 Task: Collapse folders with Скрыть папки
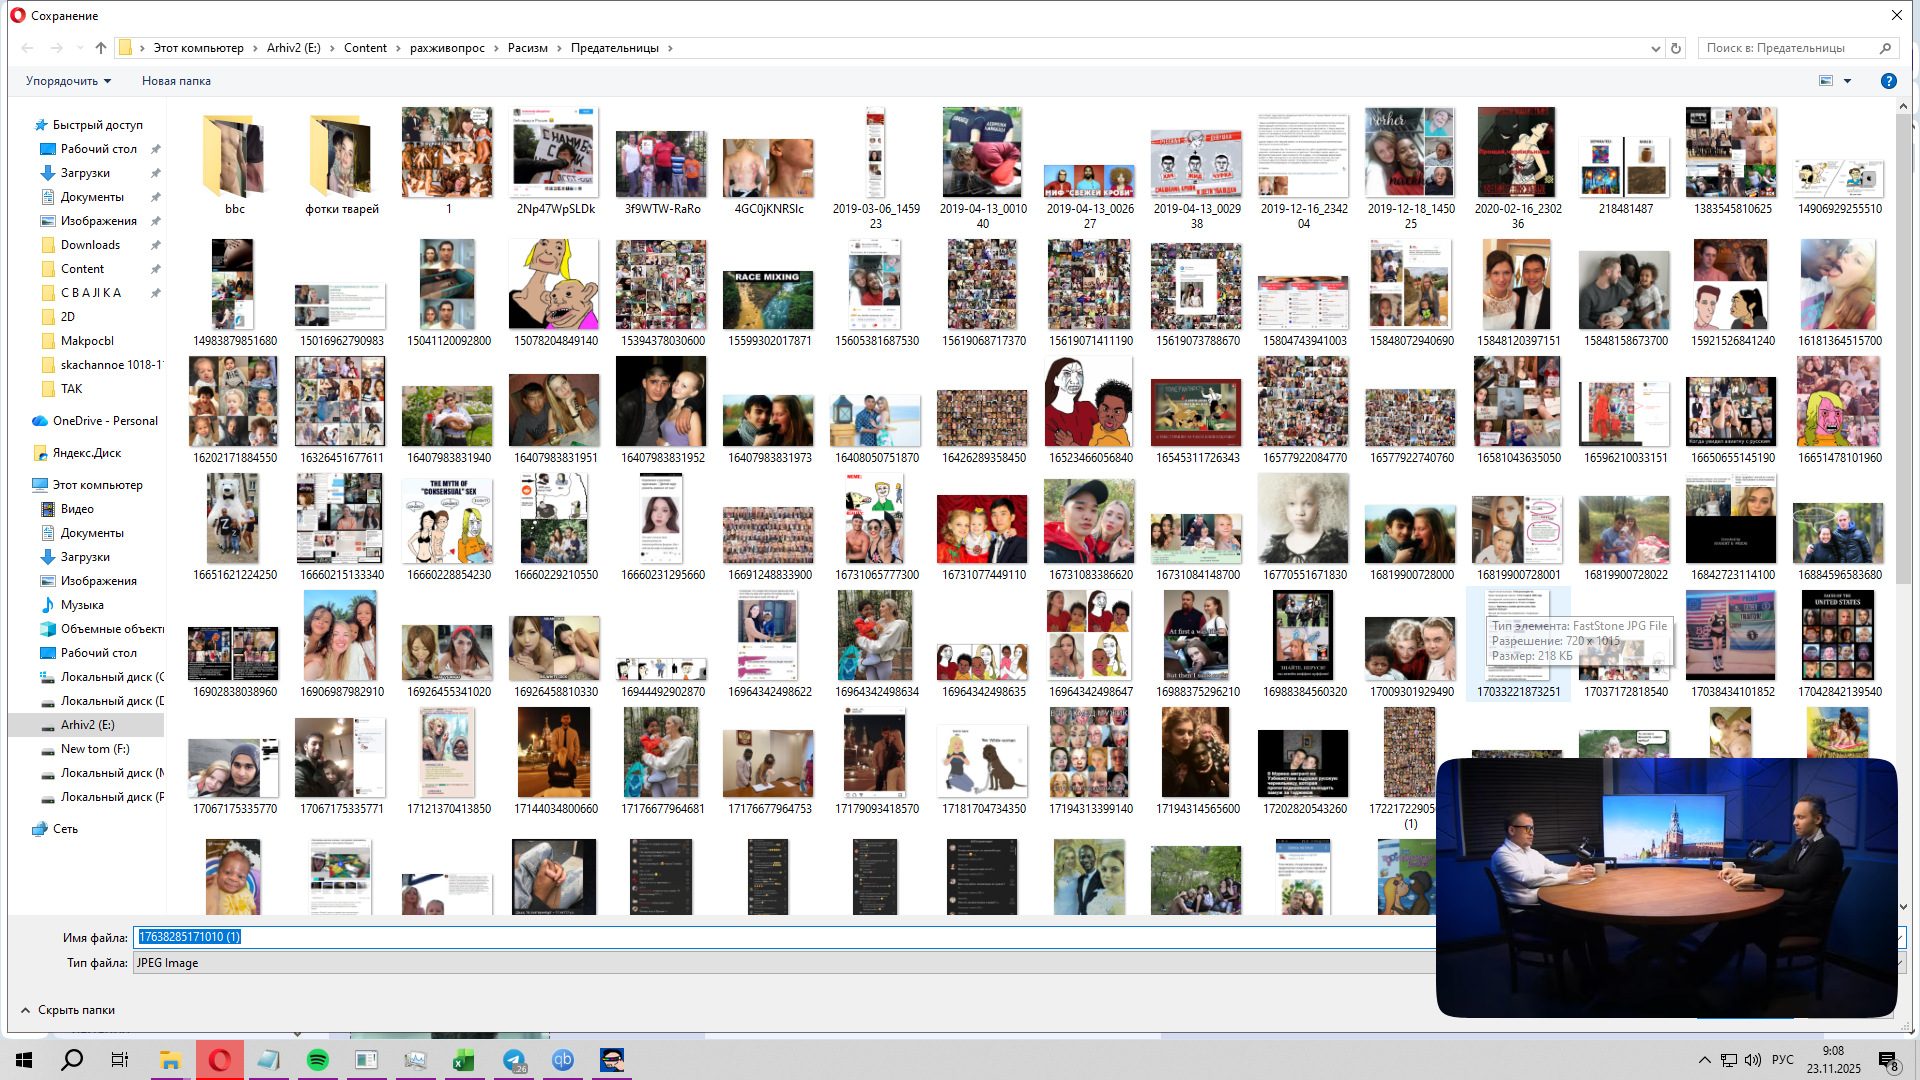(68, 1010)
